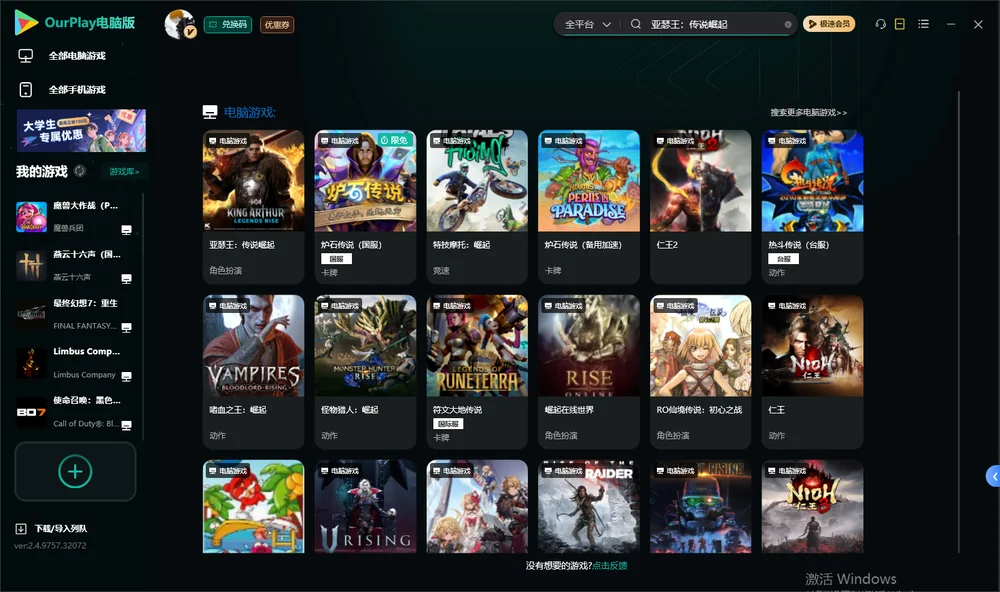Viewport: 1000px width, 592px height.
Task: Add a new game with plus button
Action: pyautogui.click(x=75, y=471)
